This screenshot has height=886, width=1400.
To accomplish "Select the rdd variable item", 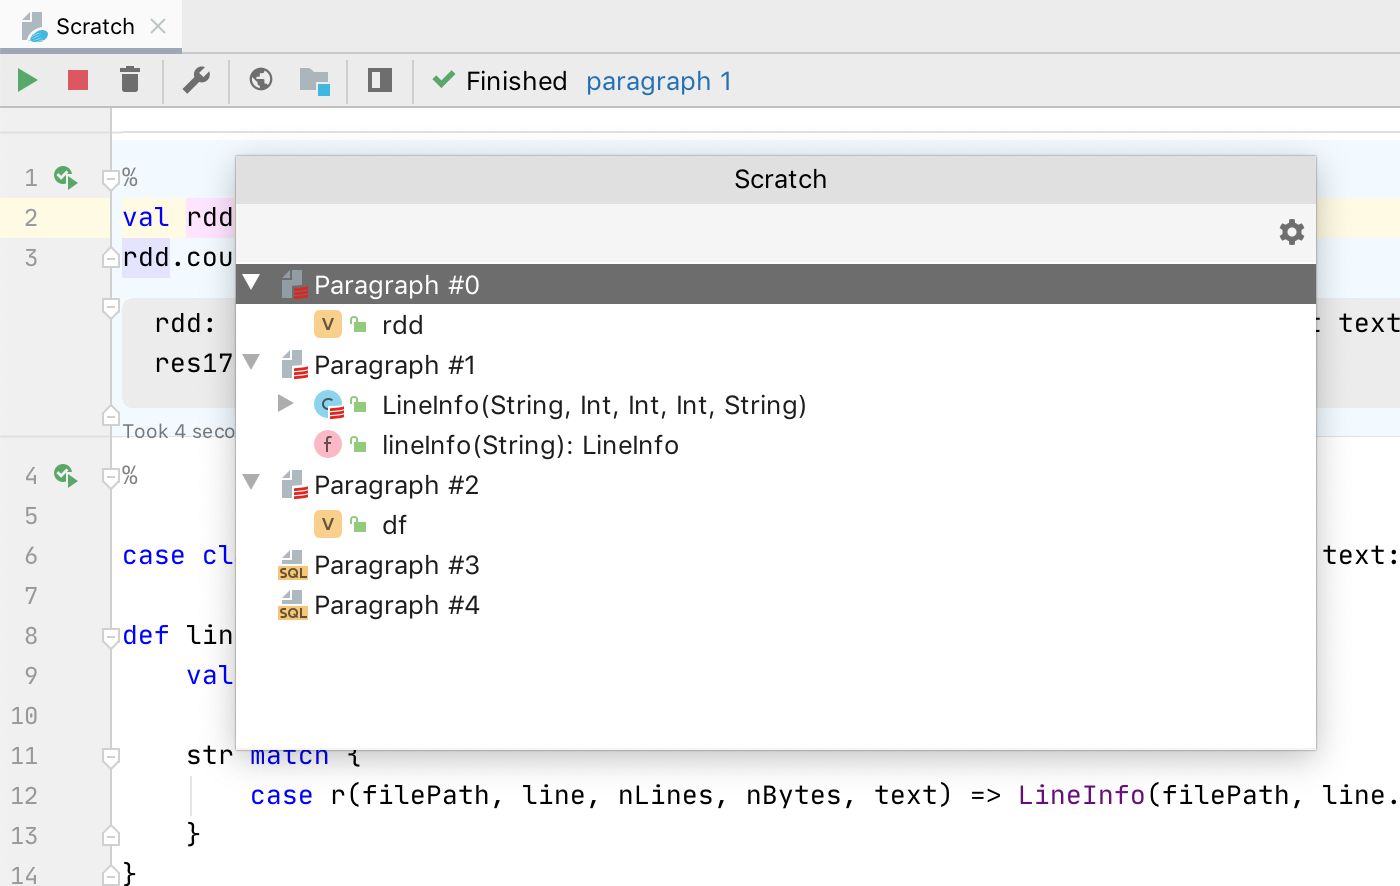I will [x=402, y=325].
